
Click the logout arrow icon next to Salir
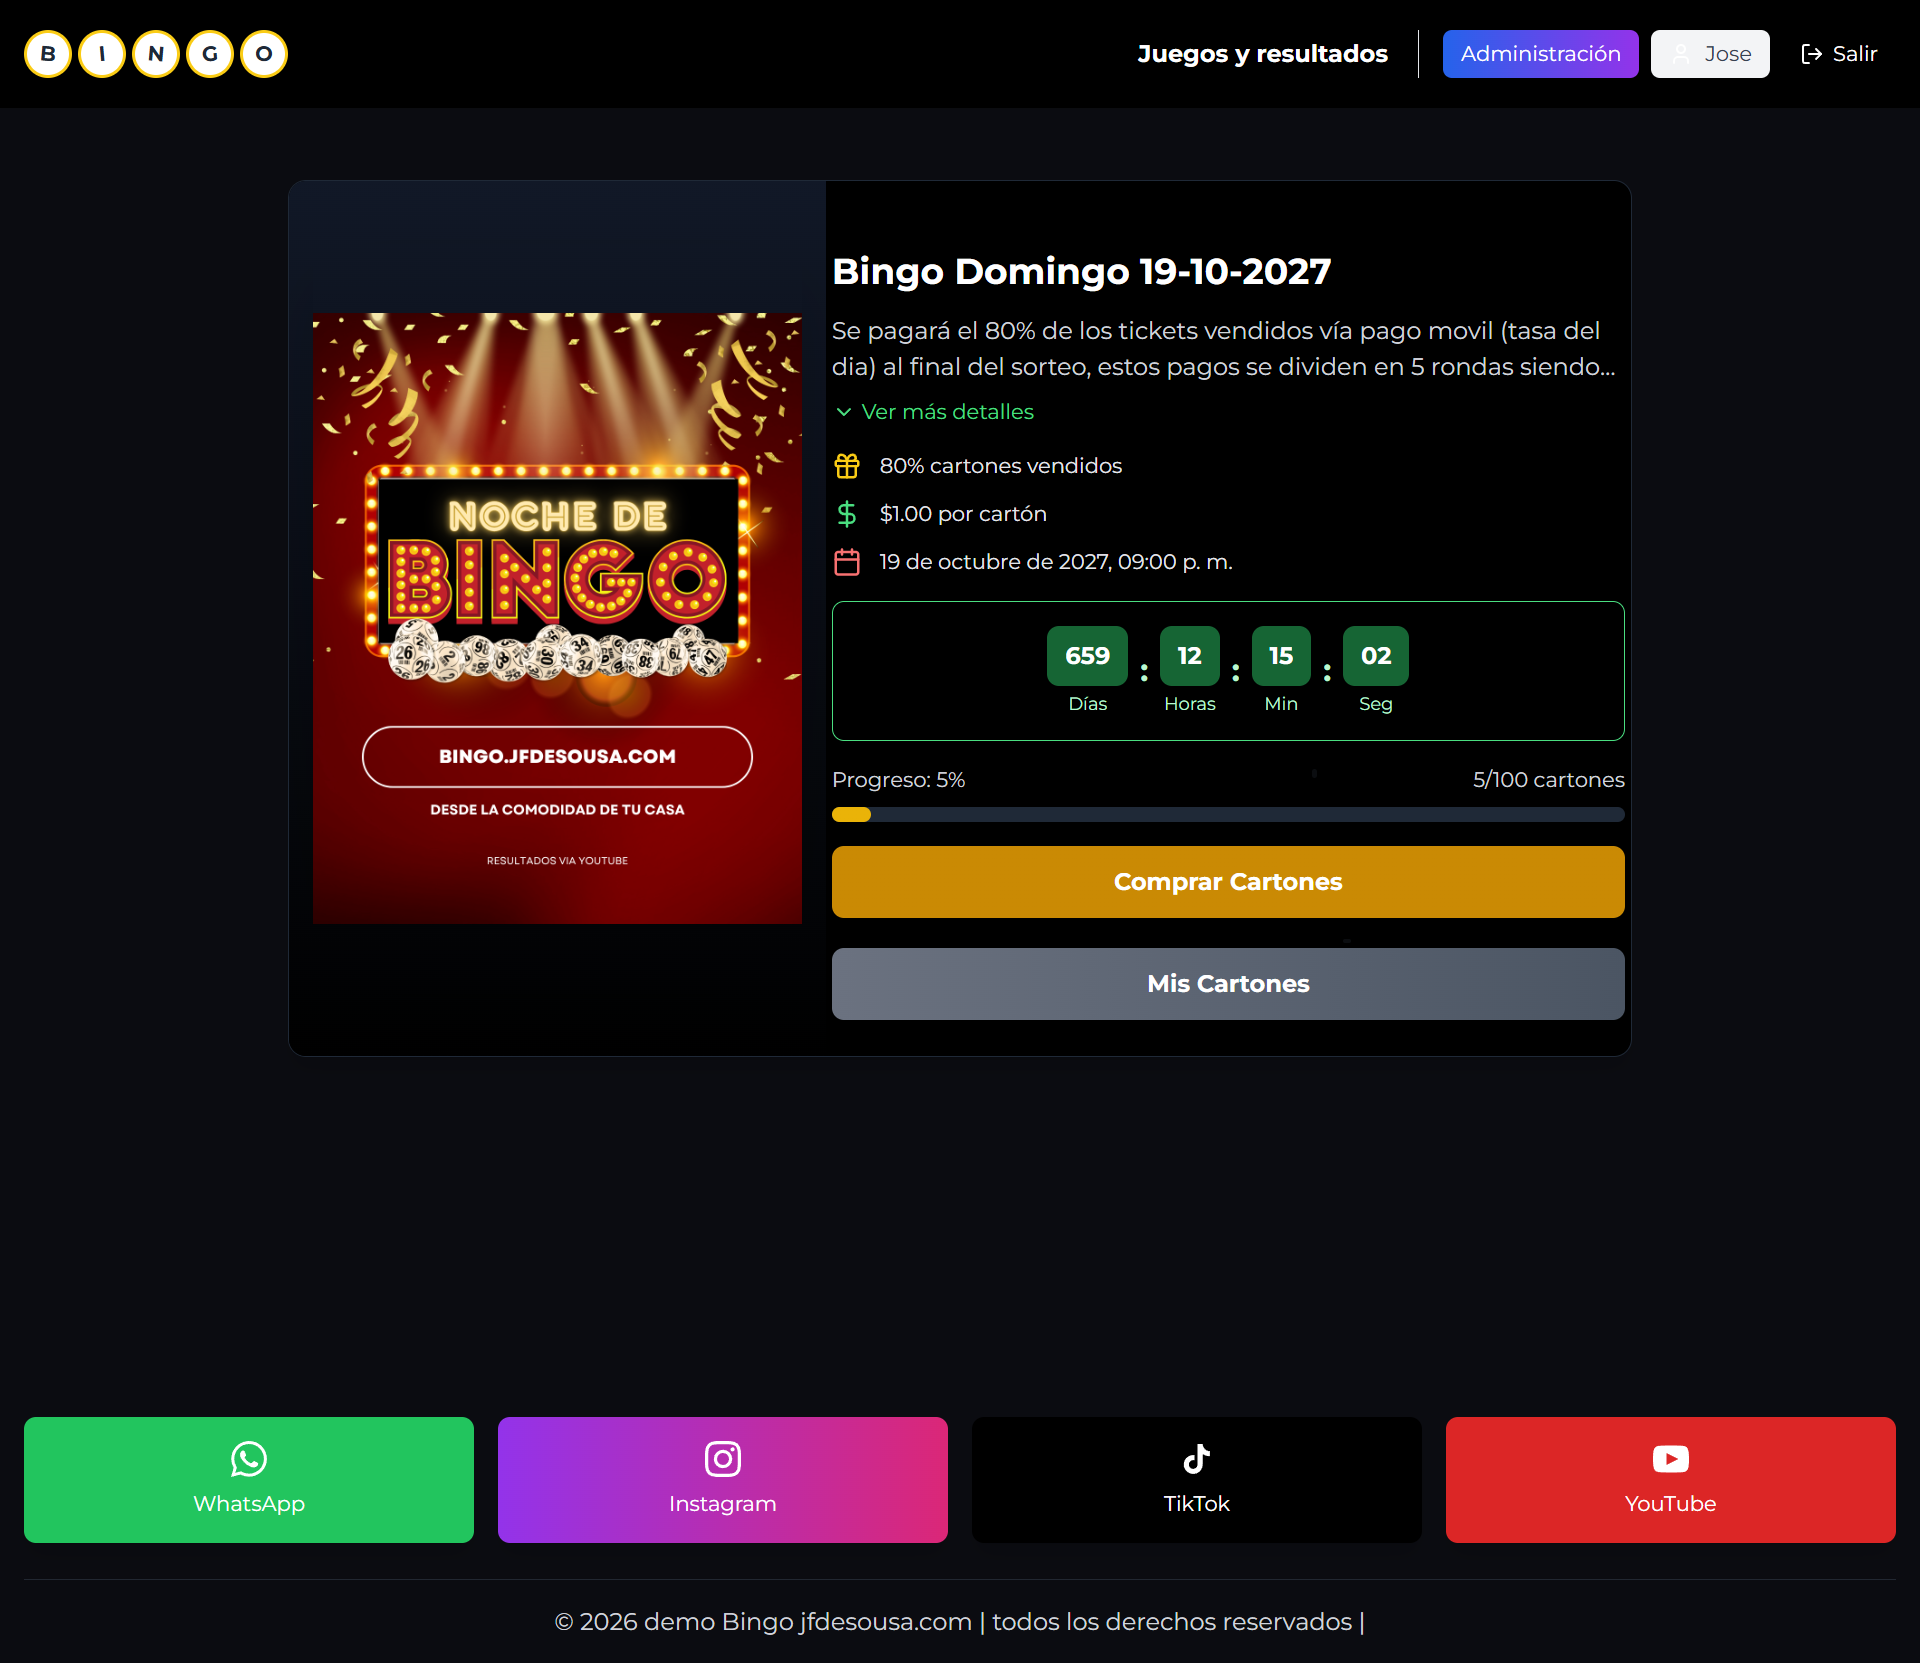(1811, 54)
